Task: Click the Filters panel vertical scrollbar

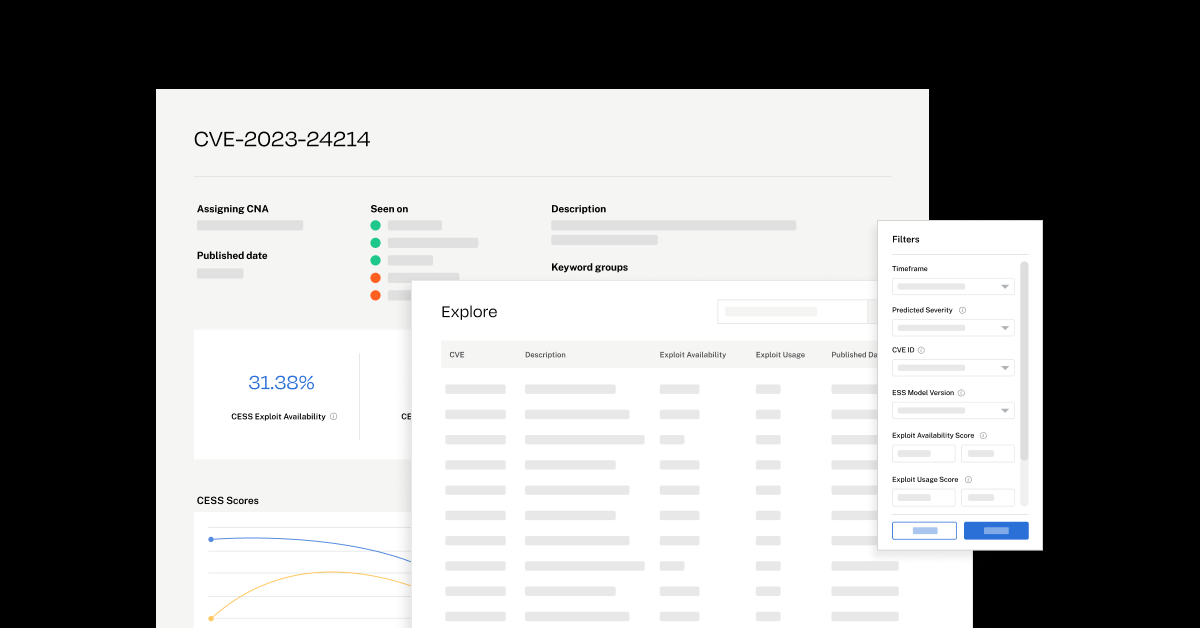Action: 1024,360
